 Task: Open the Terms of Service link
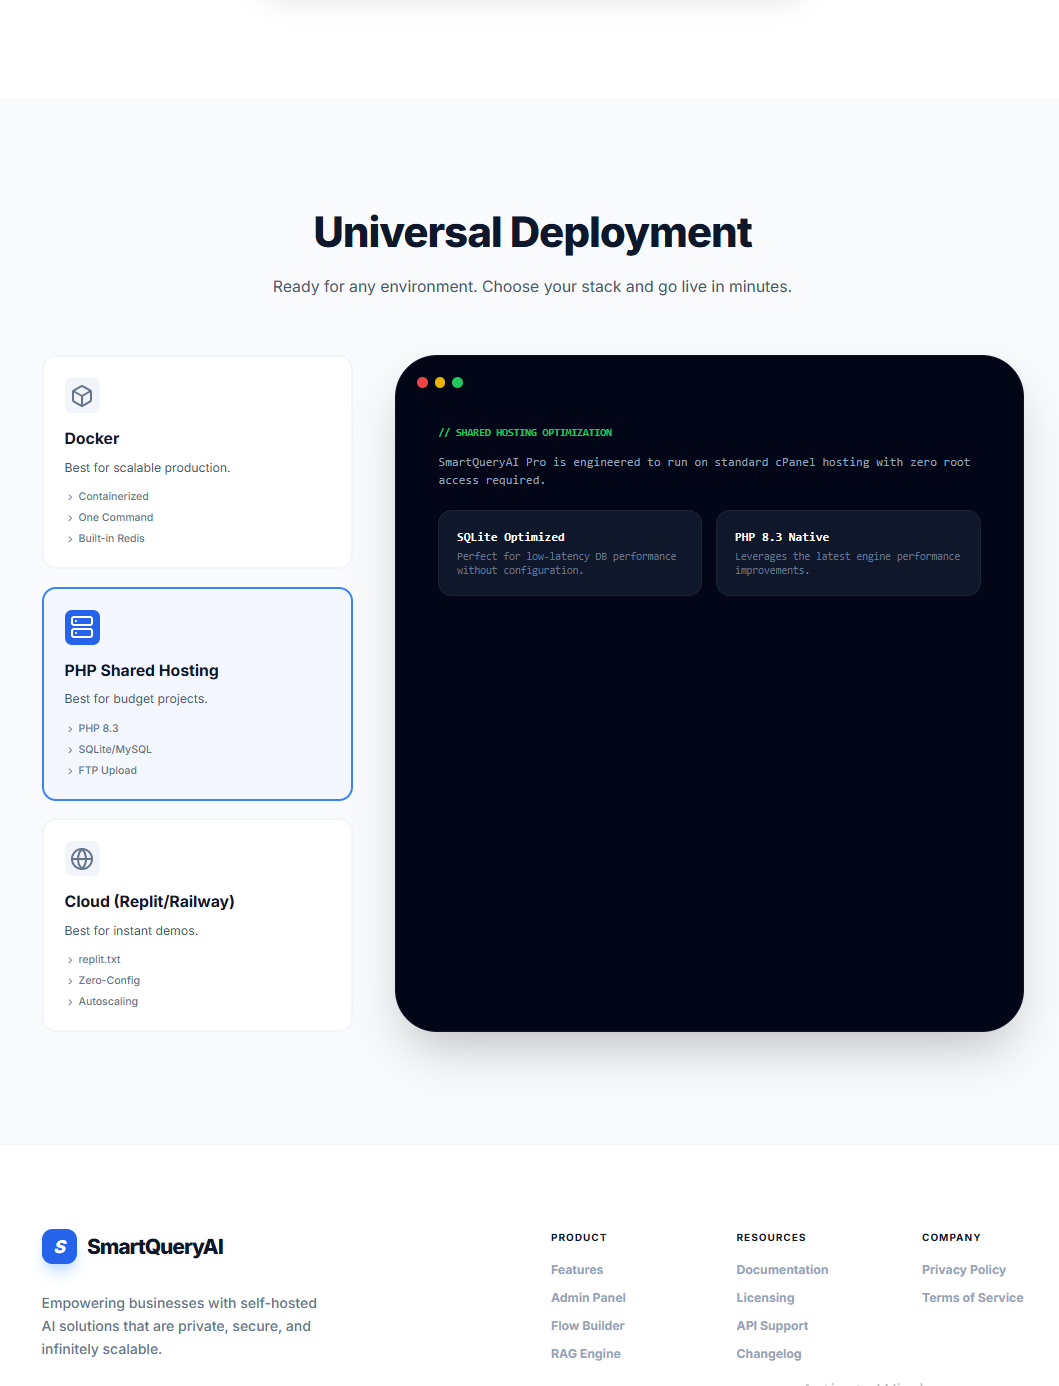972,1298
